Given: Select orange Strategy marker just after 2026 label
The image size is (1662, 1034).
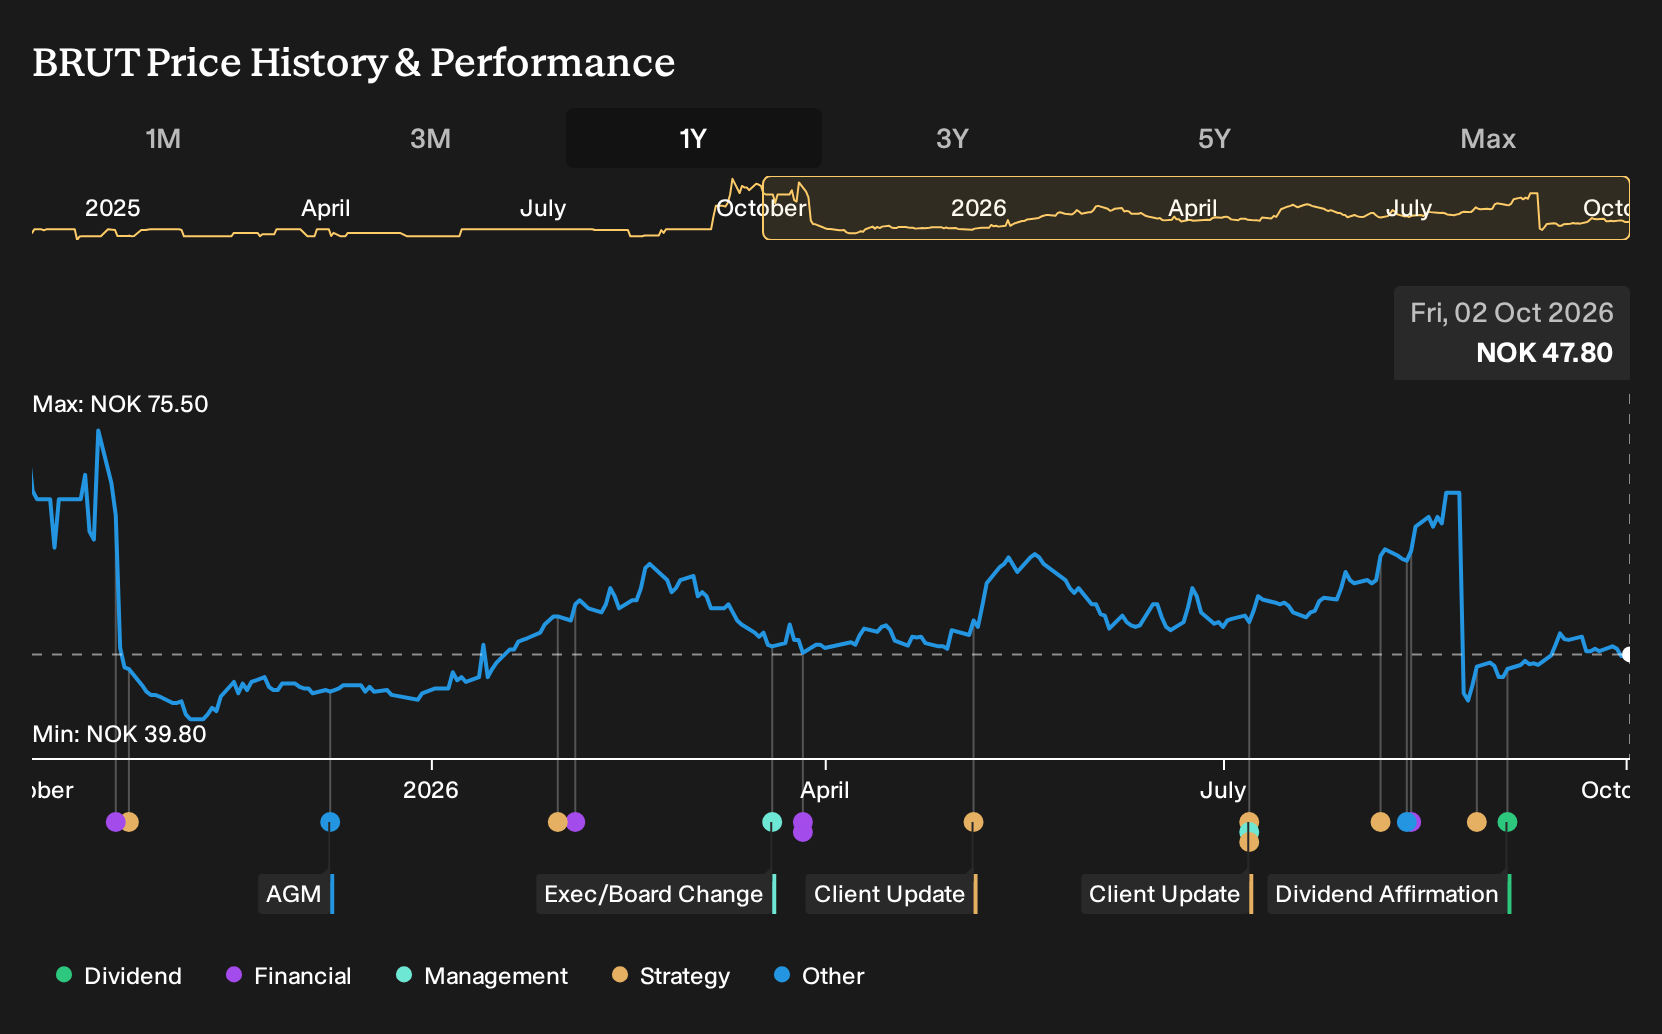Looking at the screenshot, I should pyautogui.click(x=558, y=822).
